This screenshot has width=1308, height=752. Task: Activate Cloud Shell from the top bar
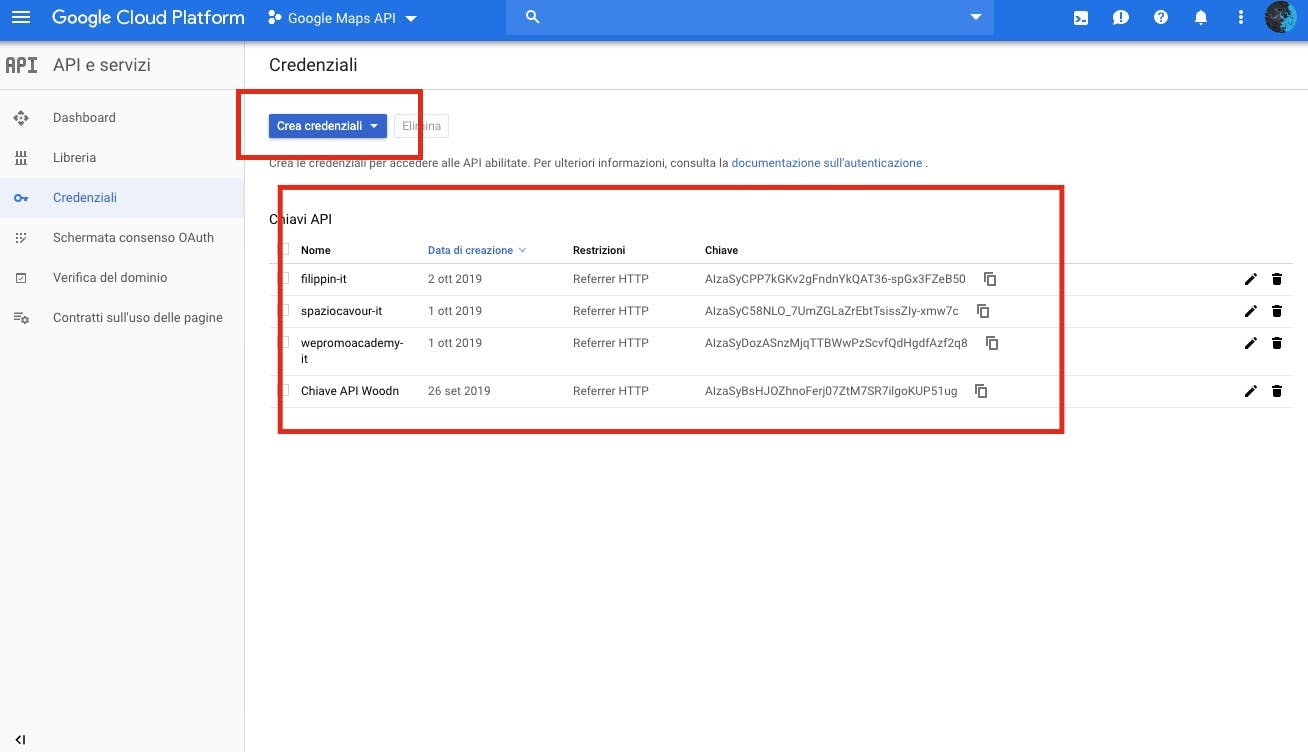(1080, 17)
